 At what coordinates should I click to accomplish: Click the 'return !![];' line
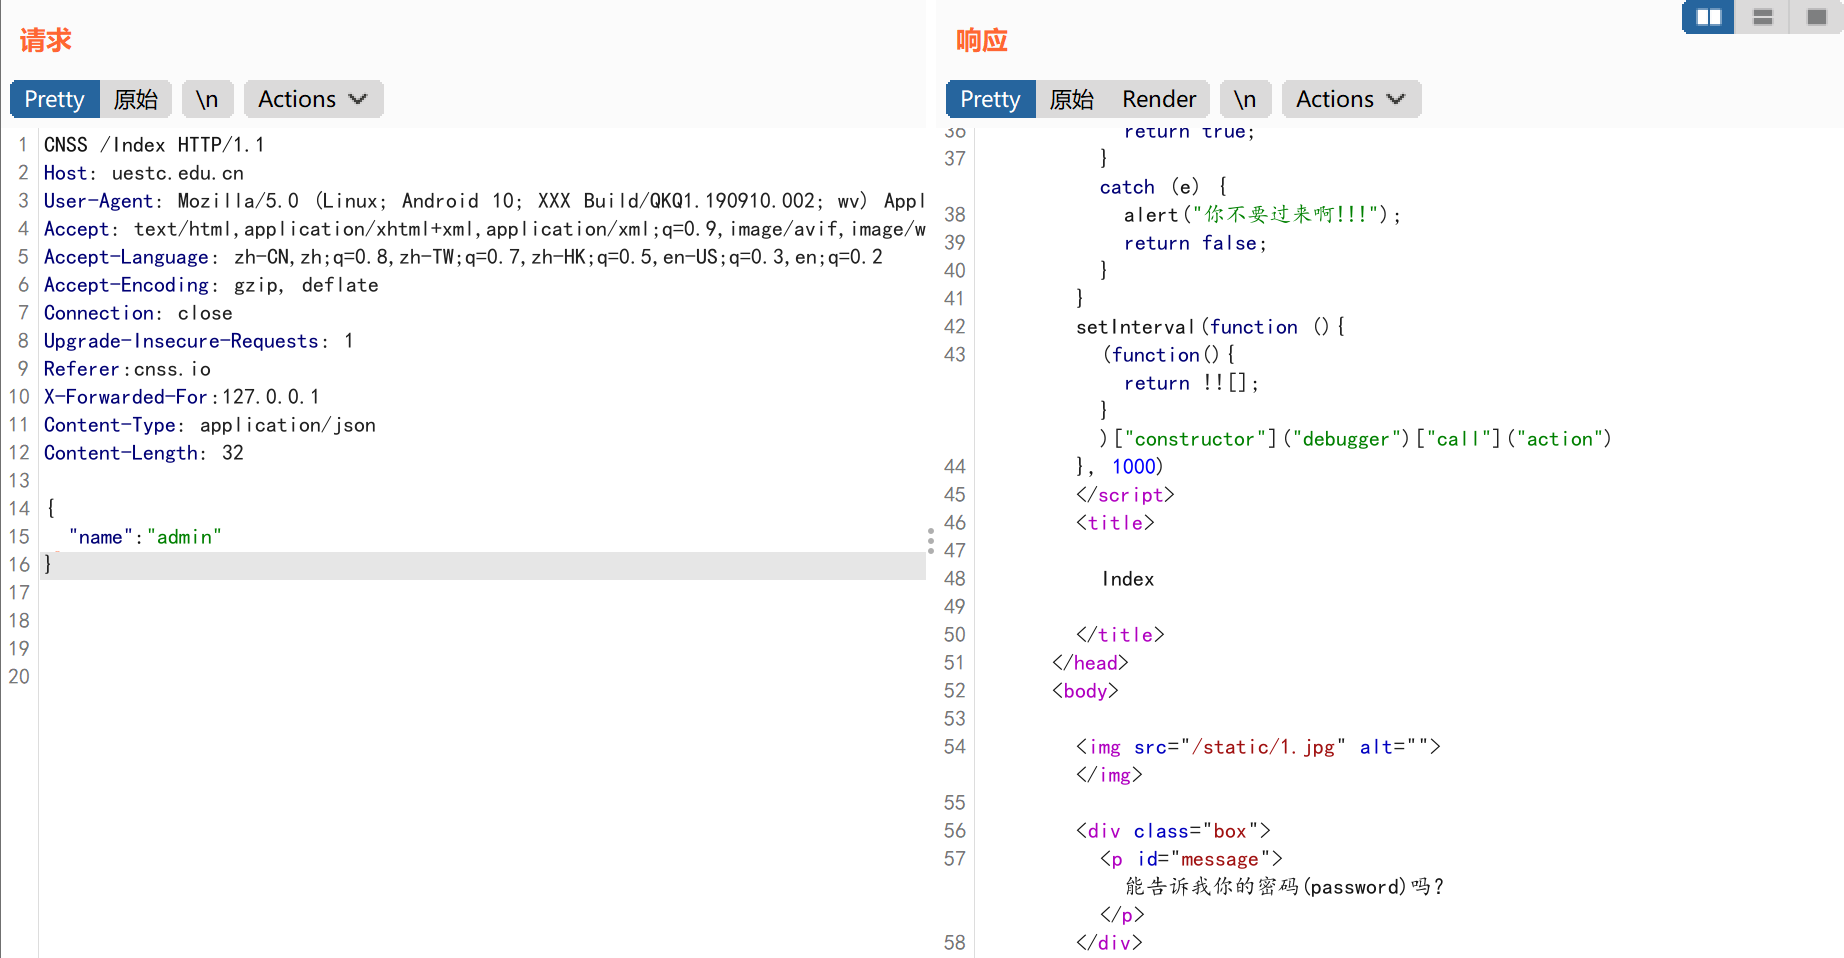pos(1191,383)
